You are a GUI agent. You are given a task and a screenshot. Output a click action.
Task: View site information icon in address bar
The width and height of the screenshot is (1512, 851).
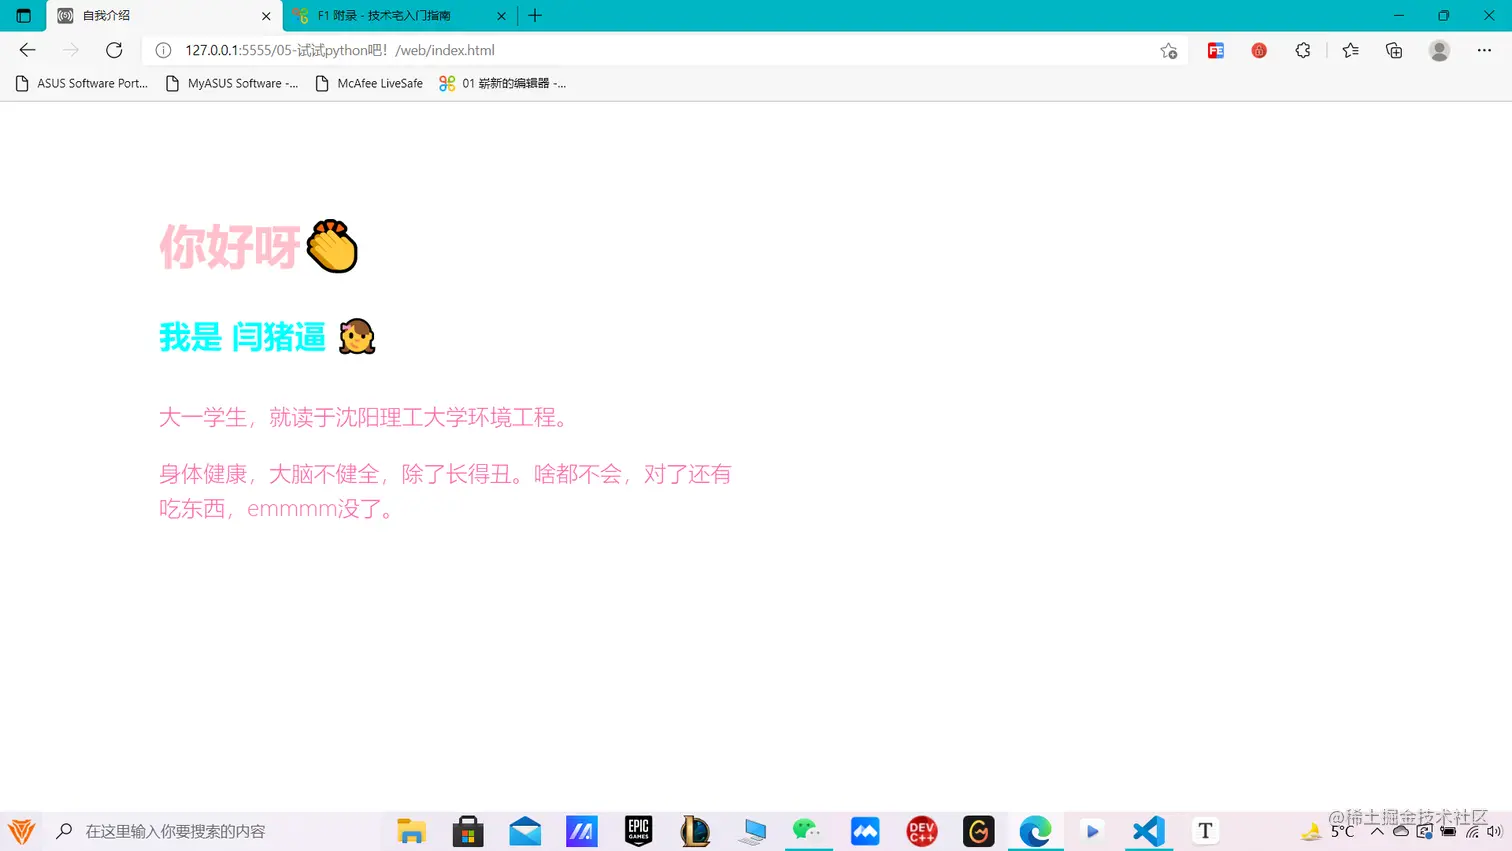click(163, 50)
